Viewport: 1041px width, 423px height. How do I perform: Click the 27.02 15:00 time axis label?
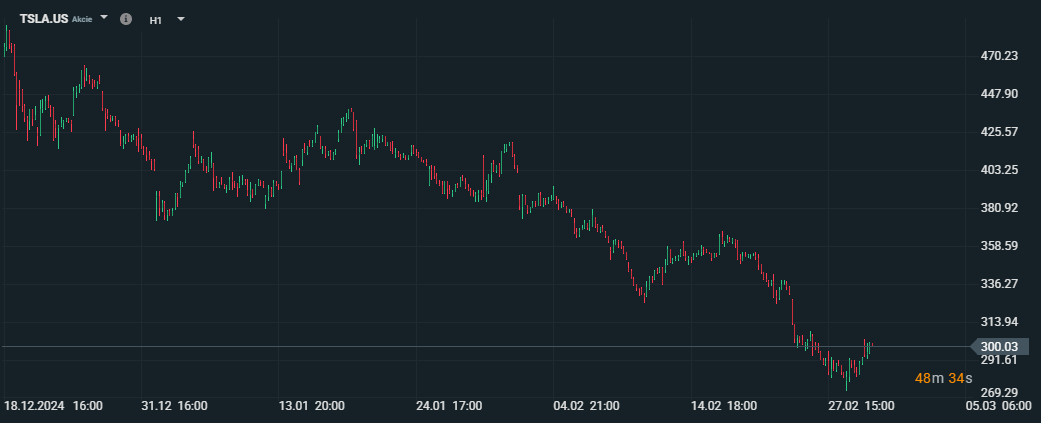click(x=862, y=406)
